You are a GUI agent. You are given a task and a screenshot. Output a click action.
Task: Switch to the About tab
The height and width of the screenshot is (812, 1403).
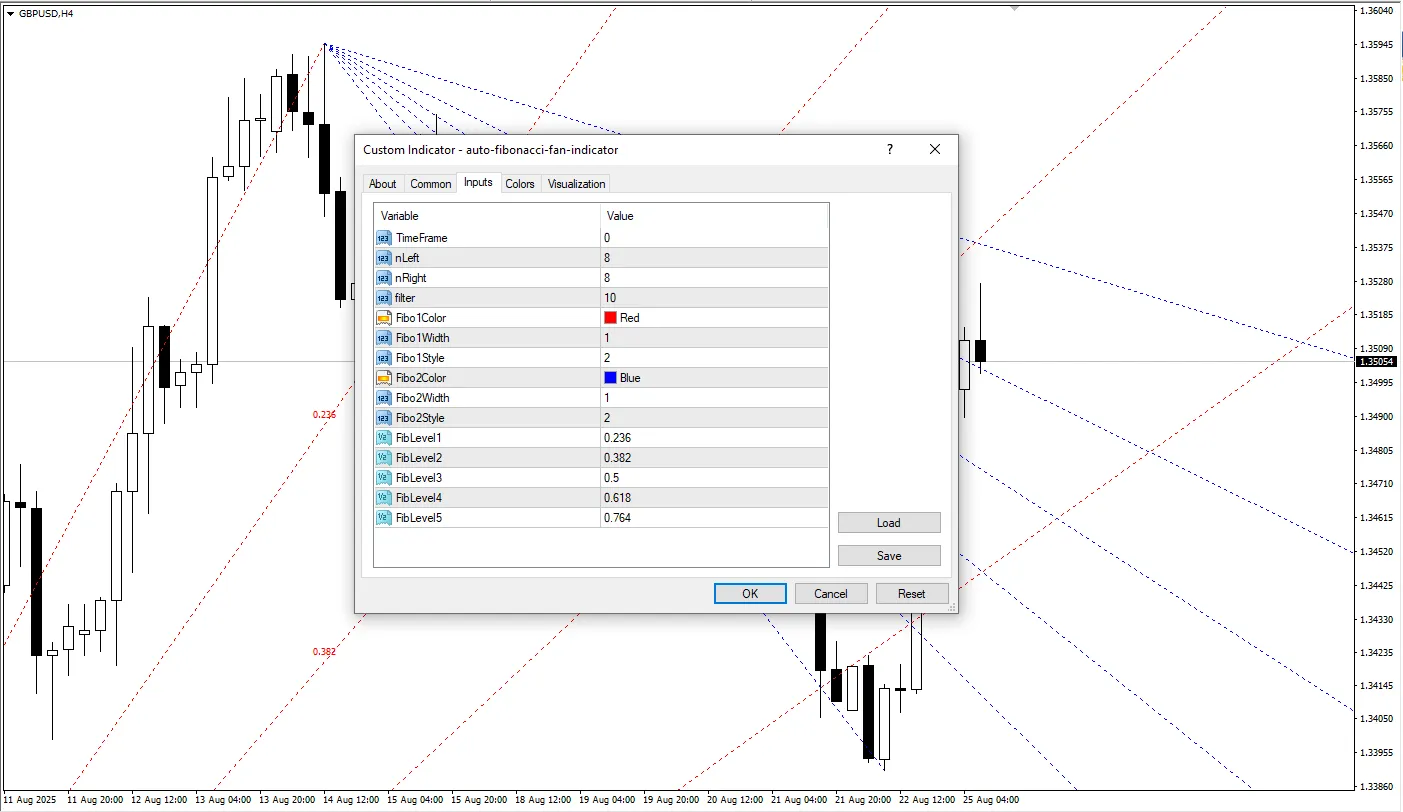click(x=382, y=184)
